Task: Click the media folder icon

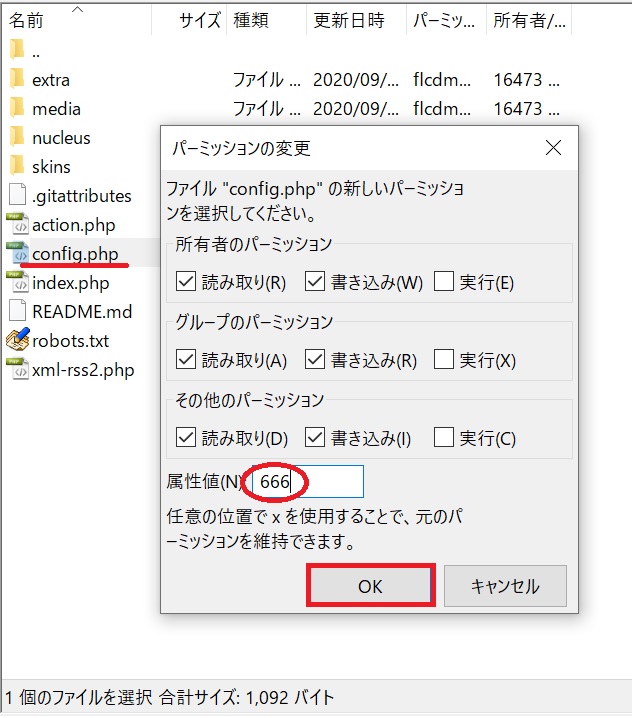Action: (x=17, y=108)
